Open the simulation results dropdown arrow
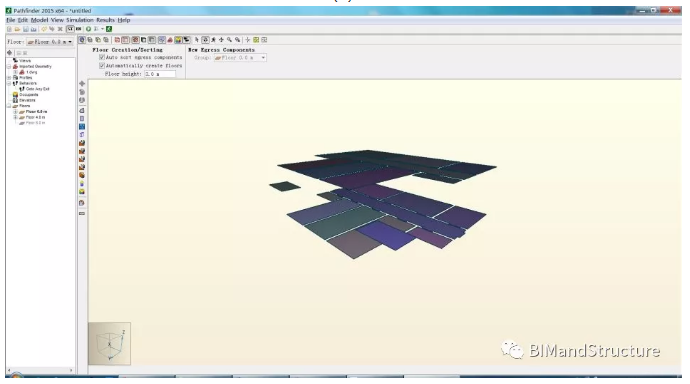The image size is (690, 384). coord(103,29)
